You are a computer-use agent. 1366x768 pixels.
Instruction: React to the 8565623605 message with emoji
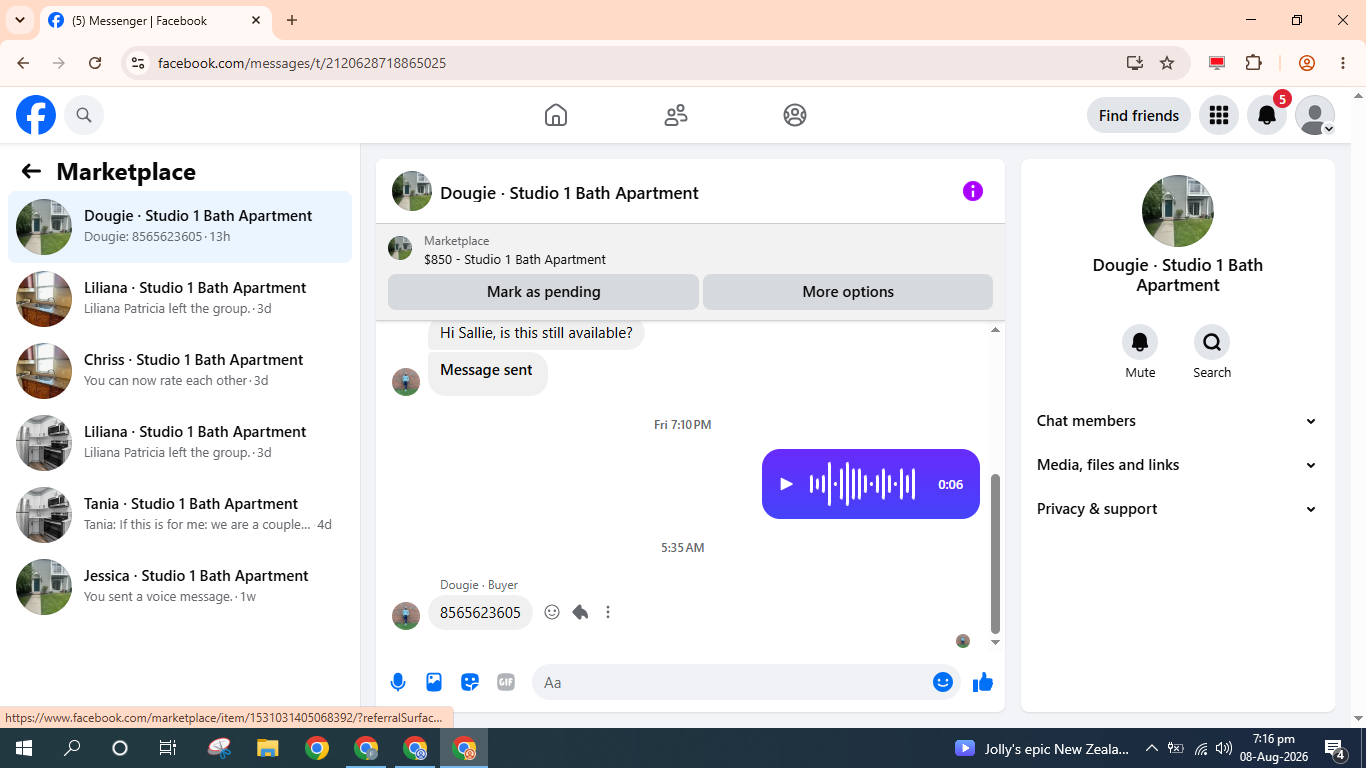point(552,612)
